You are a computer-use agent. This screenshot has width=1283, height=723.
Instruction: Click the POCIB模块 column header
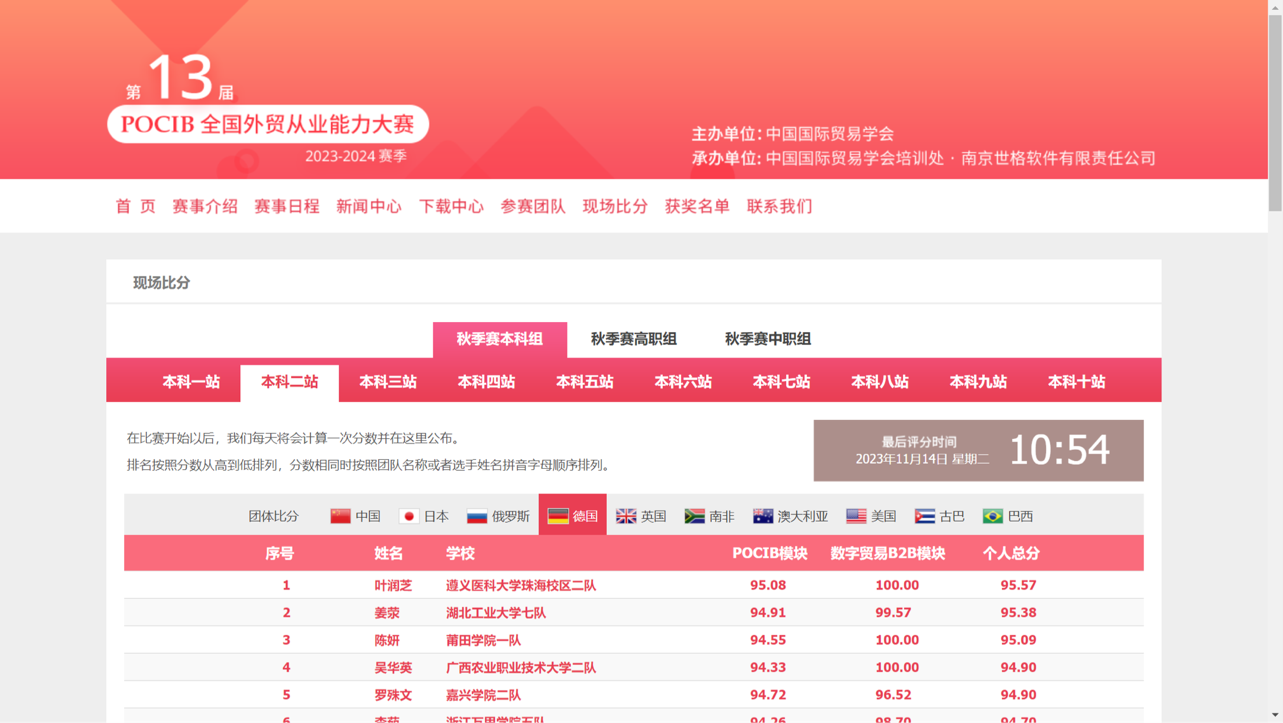pos(770,553)
